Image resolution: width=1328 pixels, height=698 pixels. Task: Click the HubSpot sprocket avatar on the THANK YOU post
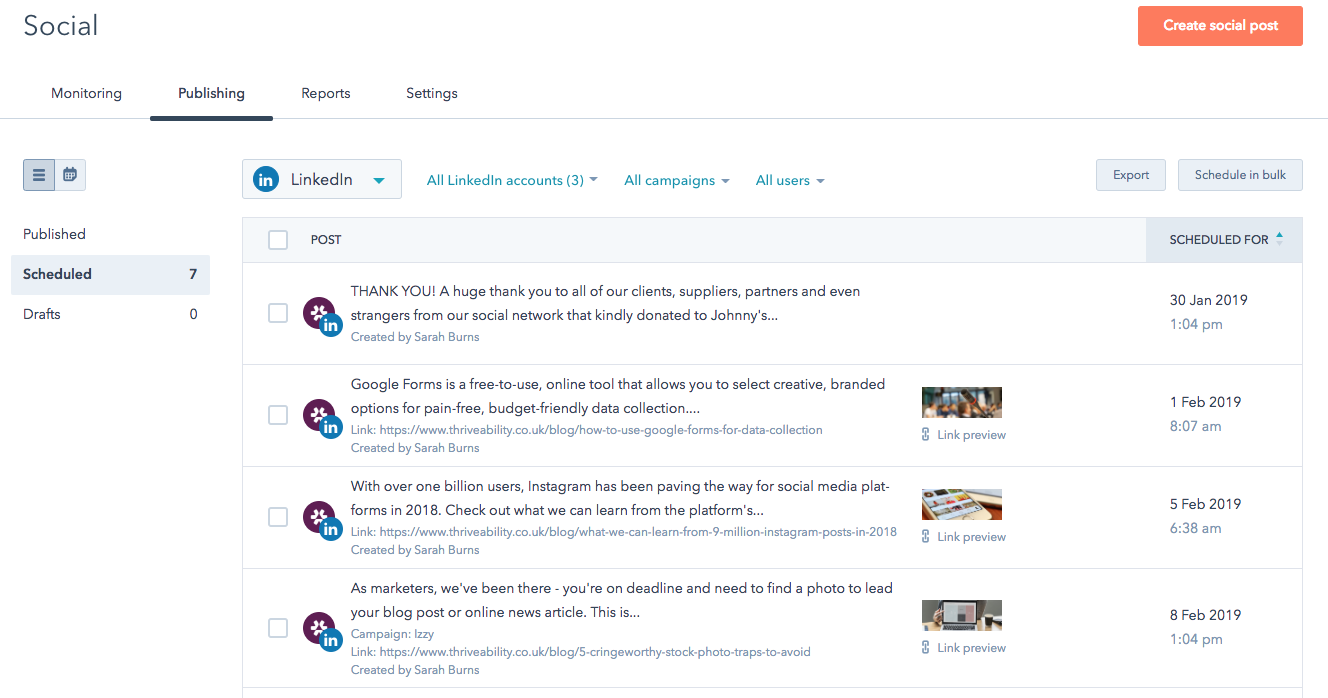319,310
